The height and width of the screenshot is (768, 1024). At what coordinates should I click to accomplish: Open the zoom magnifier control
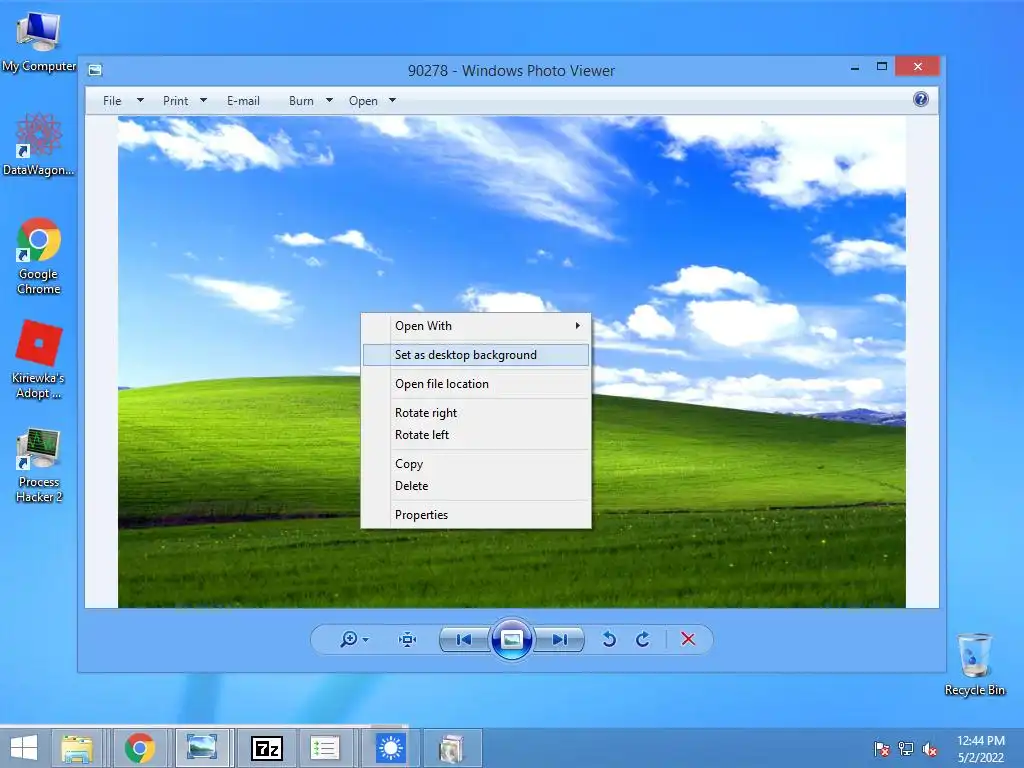point(349,639)
